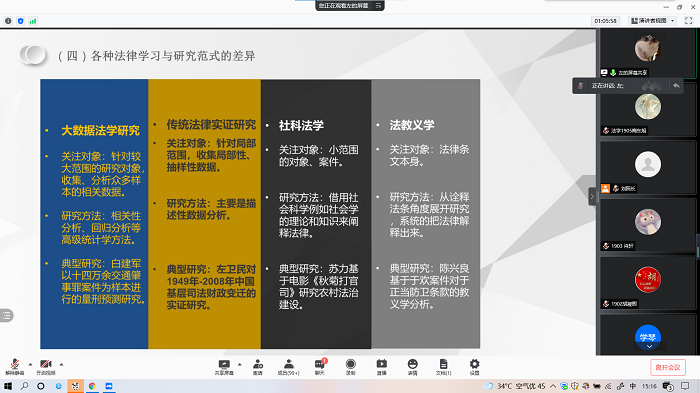Image resolution: width=700 pixels, height=393 pixels.
Task: Open Chrome from the Windows taskbar
Action: 92,386
